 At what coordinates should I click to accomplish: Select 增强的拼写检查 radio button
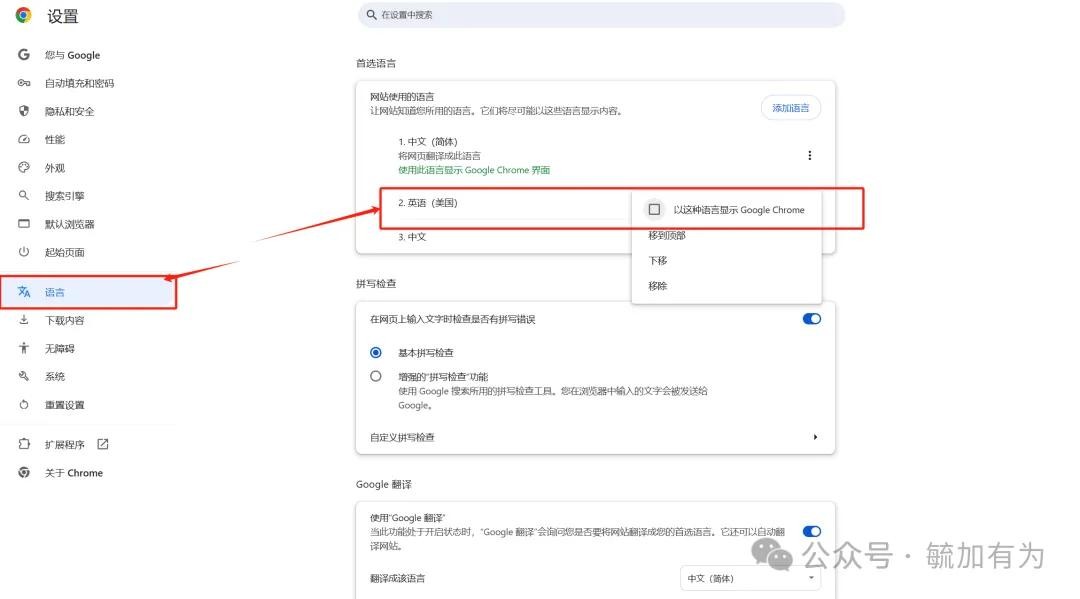click(376, 377)
